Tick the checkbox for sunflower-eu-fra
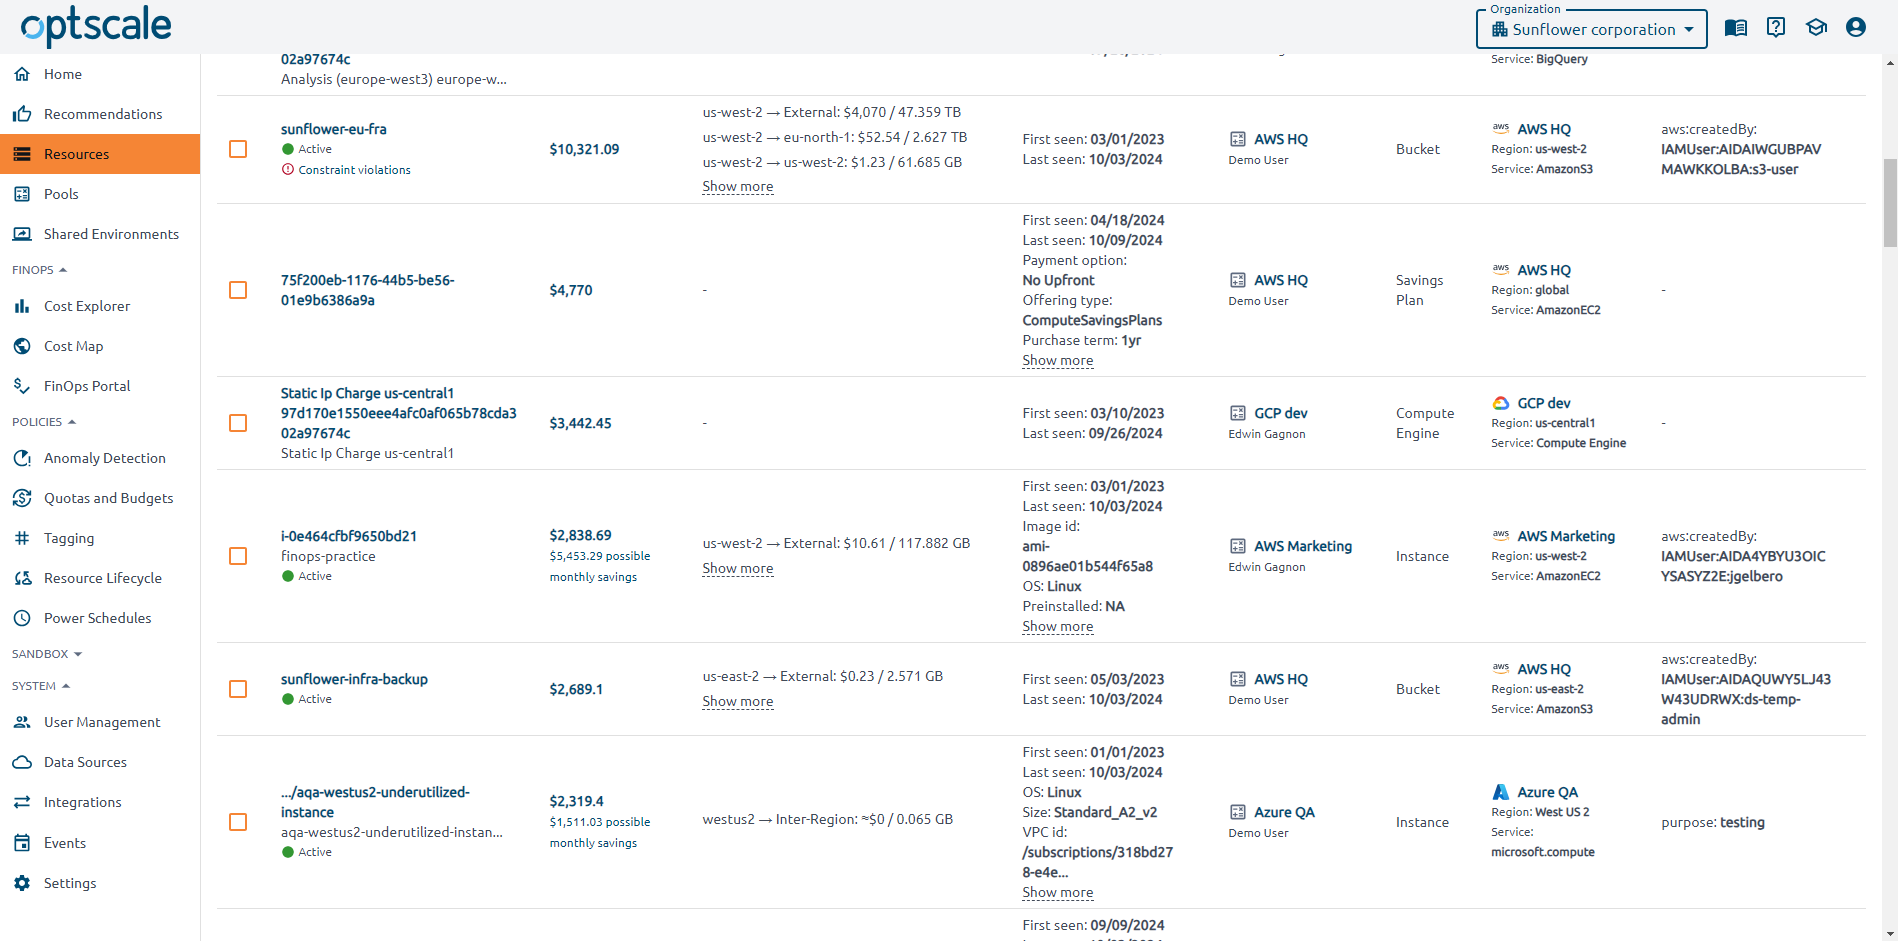Viewport: 1898px width, 941px height. [x=238, y=149]
